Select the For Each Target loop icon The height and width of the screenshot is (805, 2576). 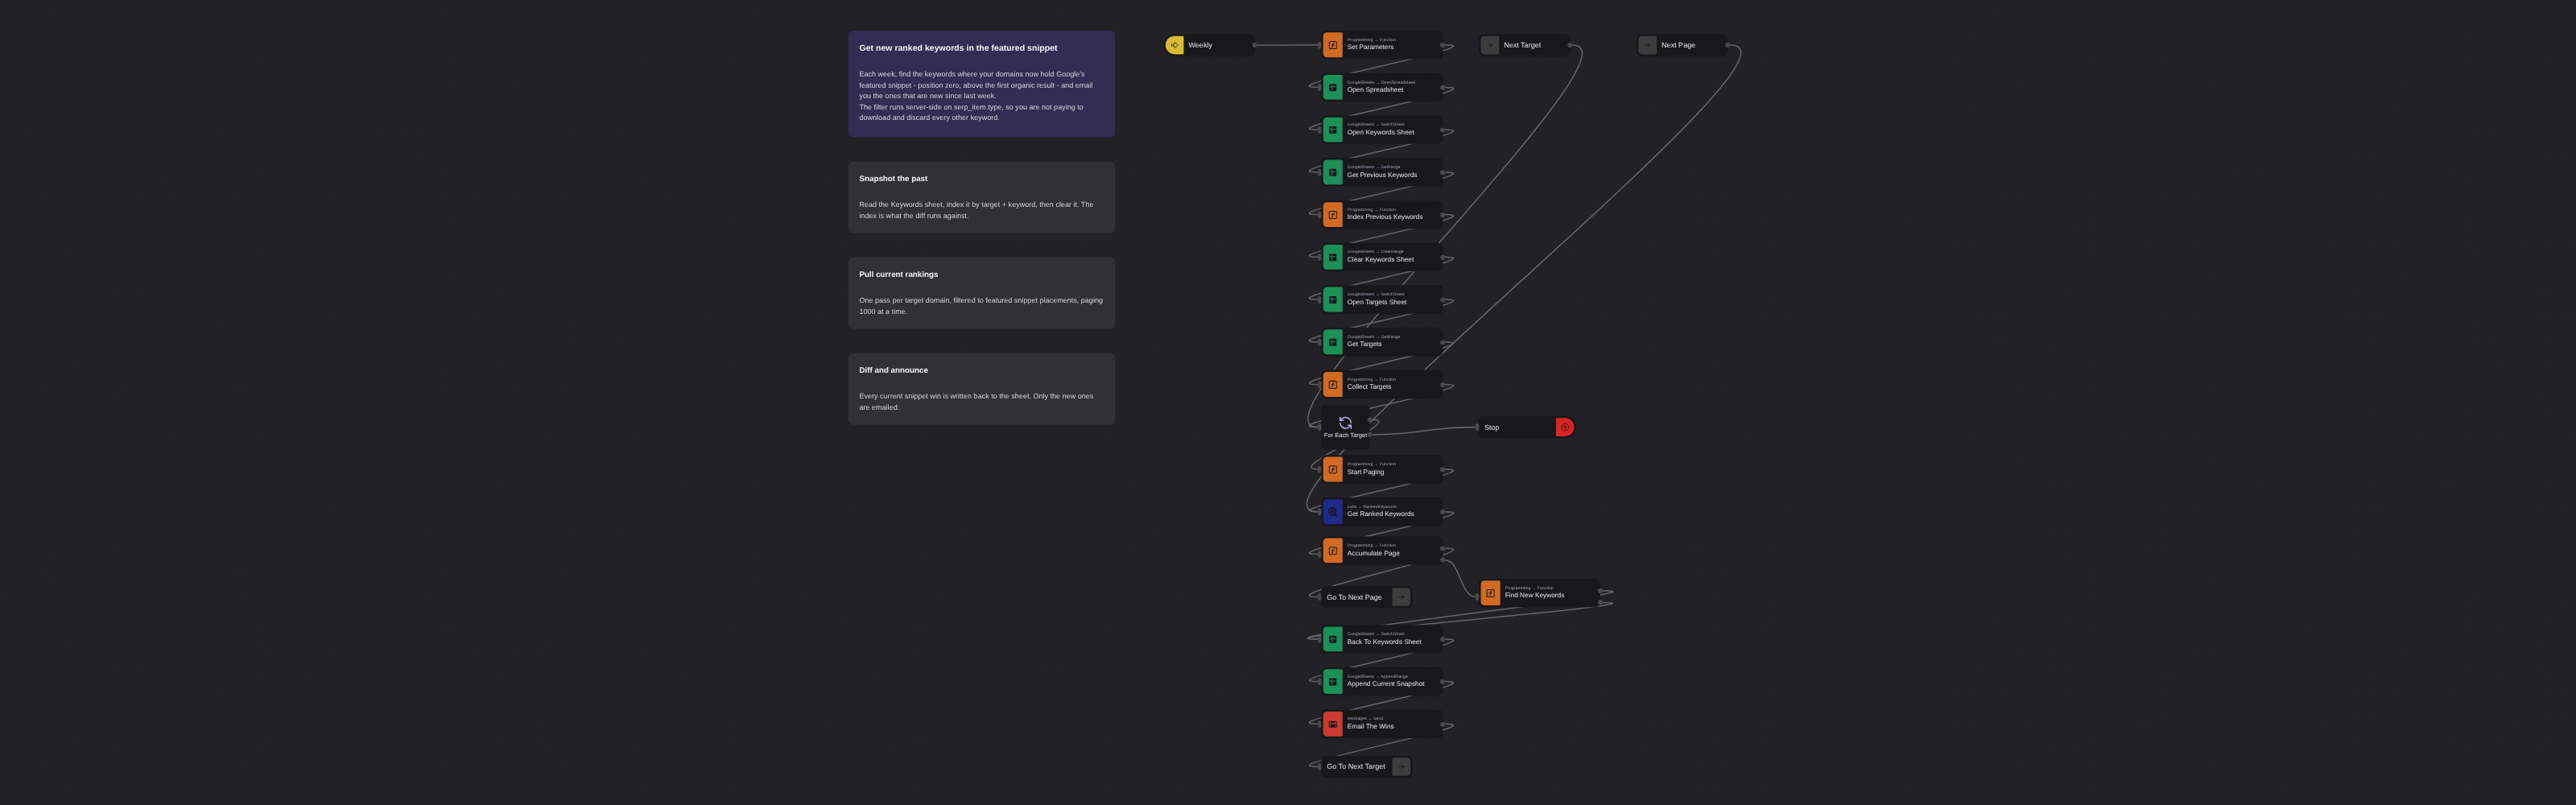[x=1345, y=423]
